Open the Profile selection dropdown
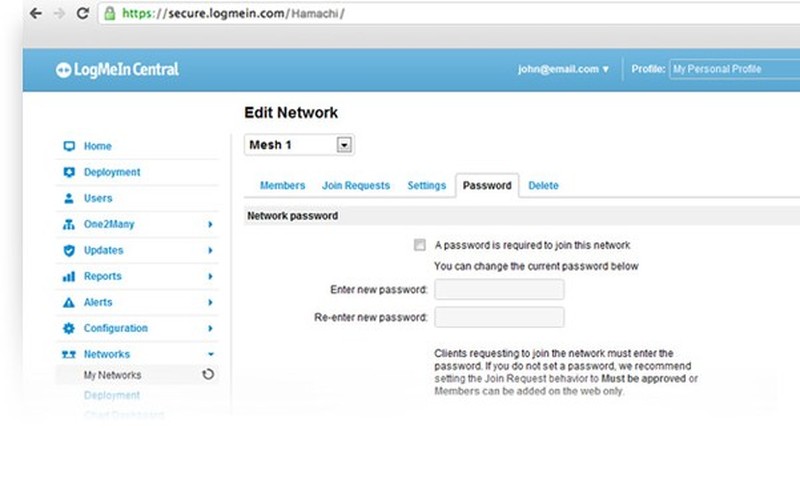This screenshot has width=800, height=493. pos(733,69)
